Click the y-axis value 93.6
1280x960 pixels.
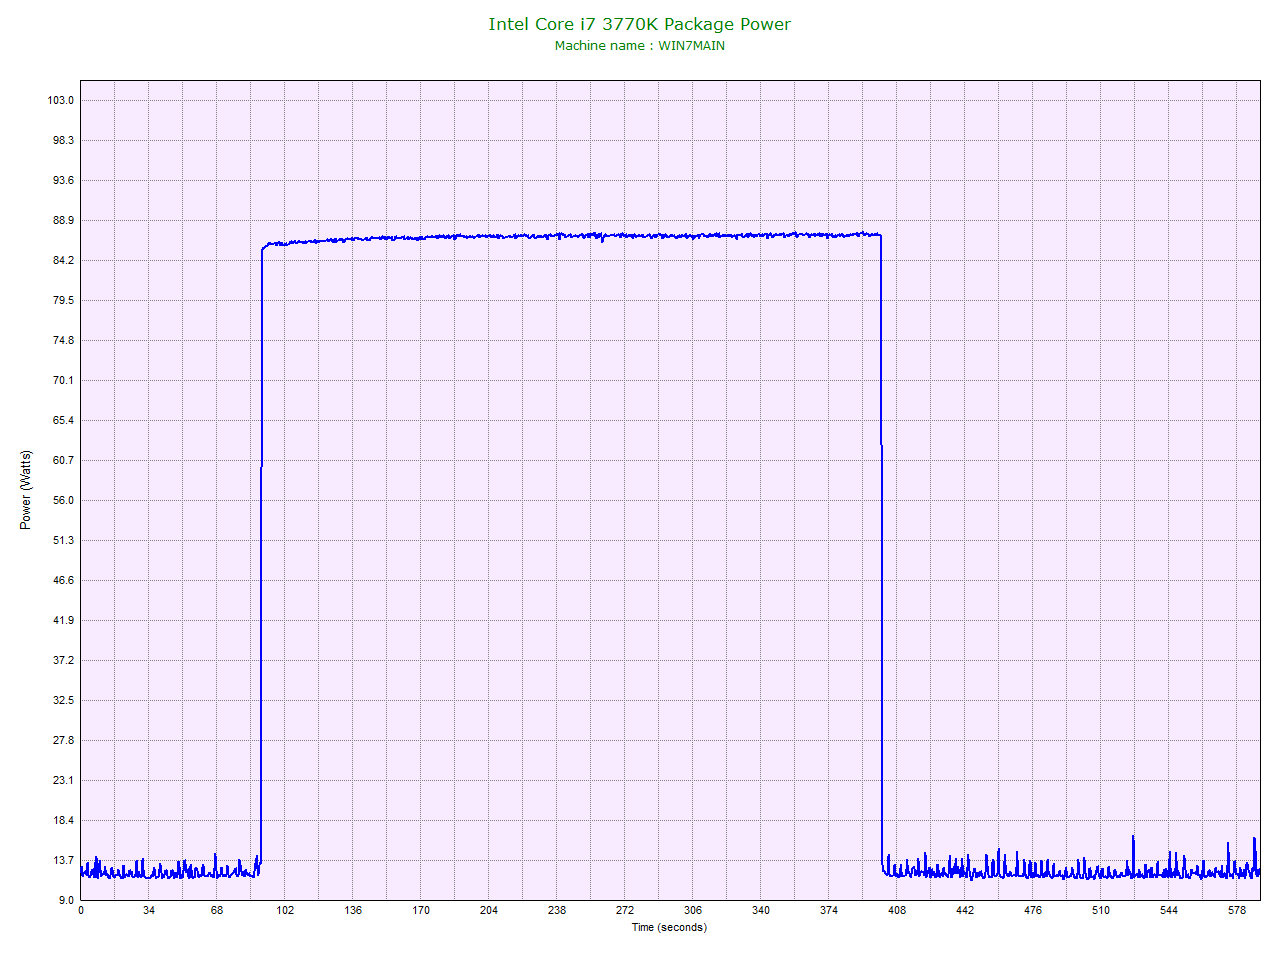click(x=64, y=180)
